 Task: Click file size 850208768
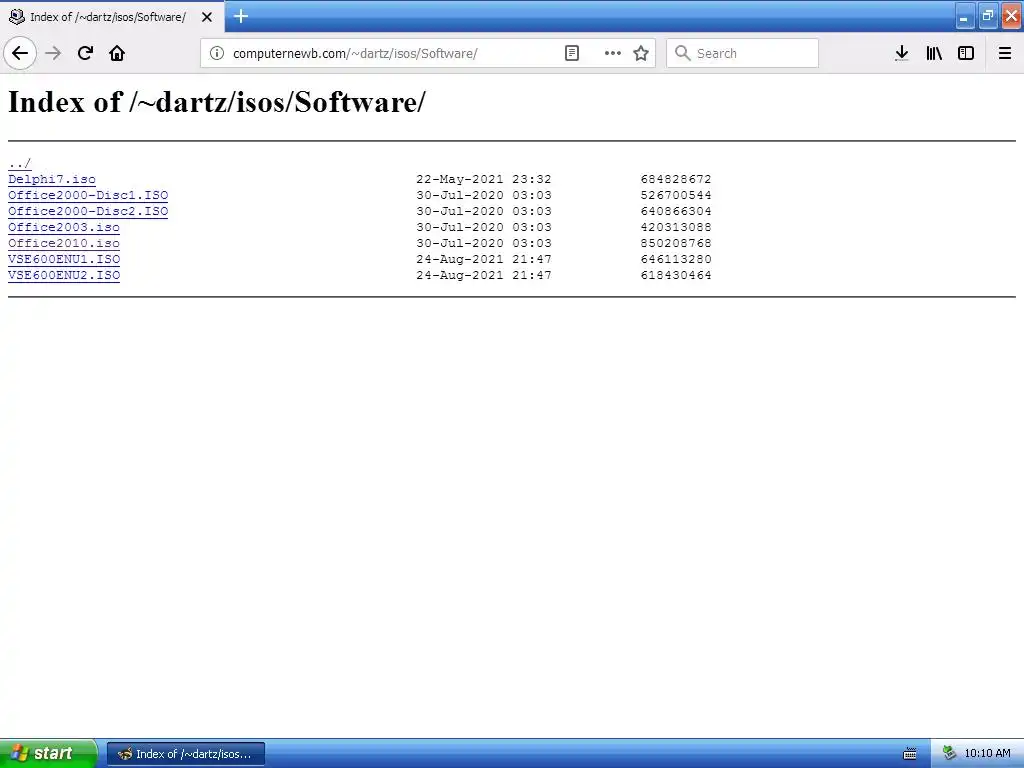[x=676, y=243]
